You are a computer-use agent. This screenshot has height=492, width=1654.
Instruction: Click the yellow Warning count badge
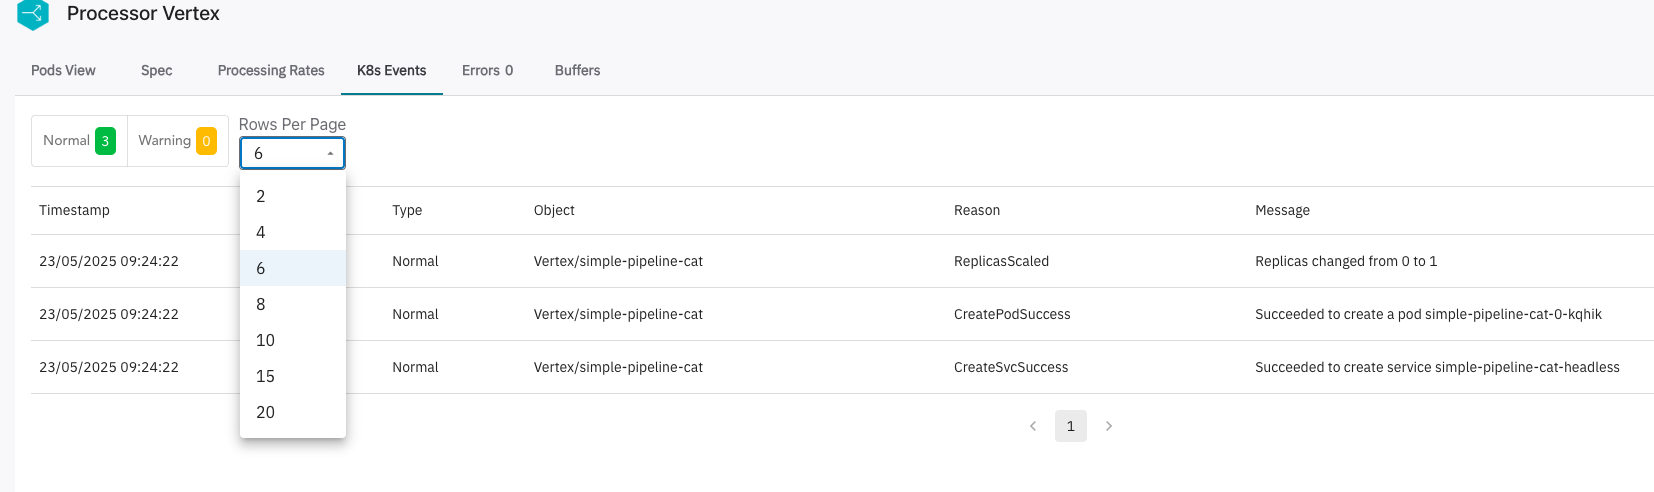coord(206,141)
